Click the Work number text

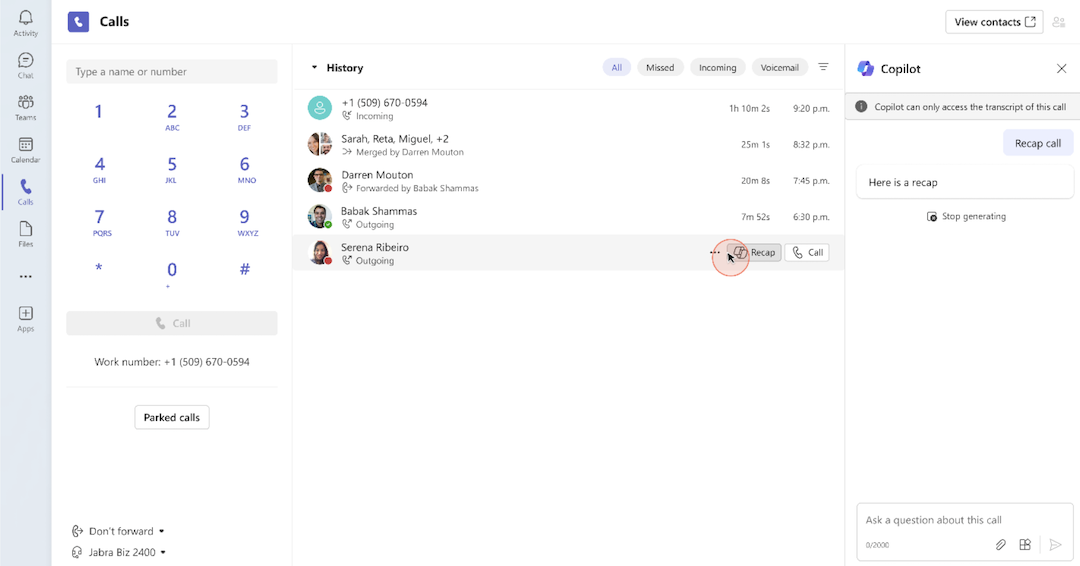[172, 361]
